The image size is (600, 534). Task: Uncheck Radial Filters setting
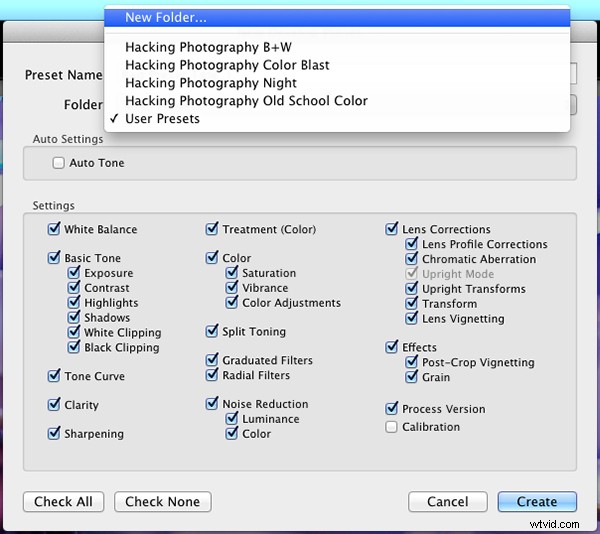coord(212,374)
